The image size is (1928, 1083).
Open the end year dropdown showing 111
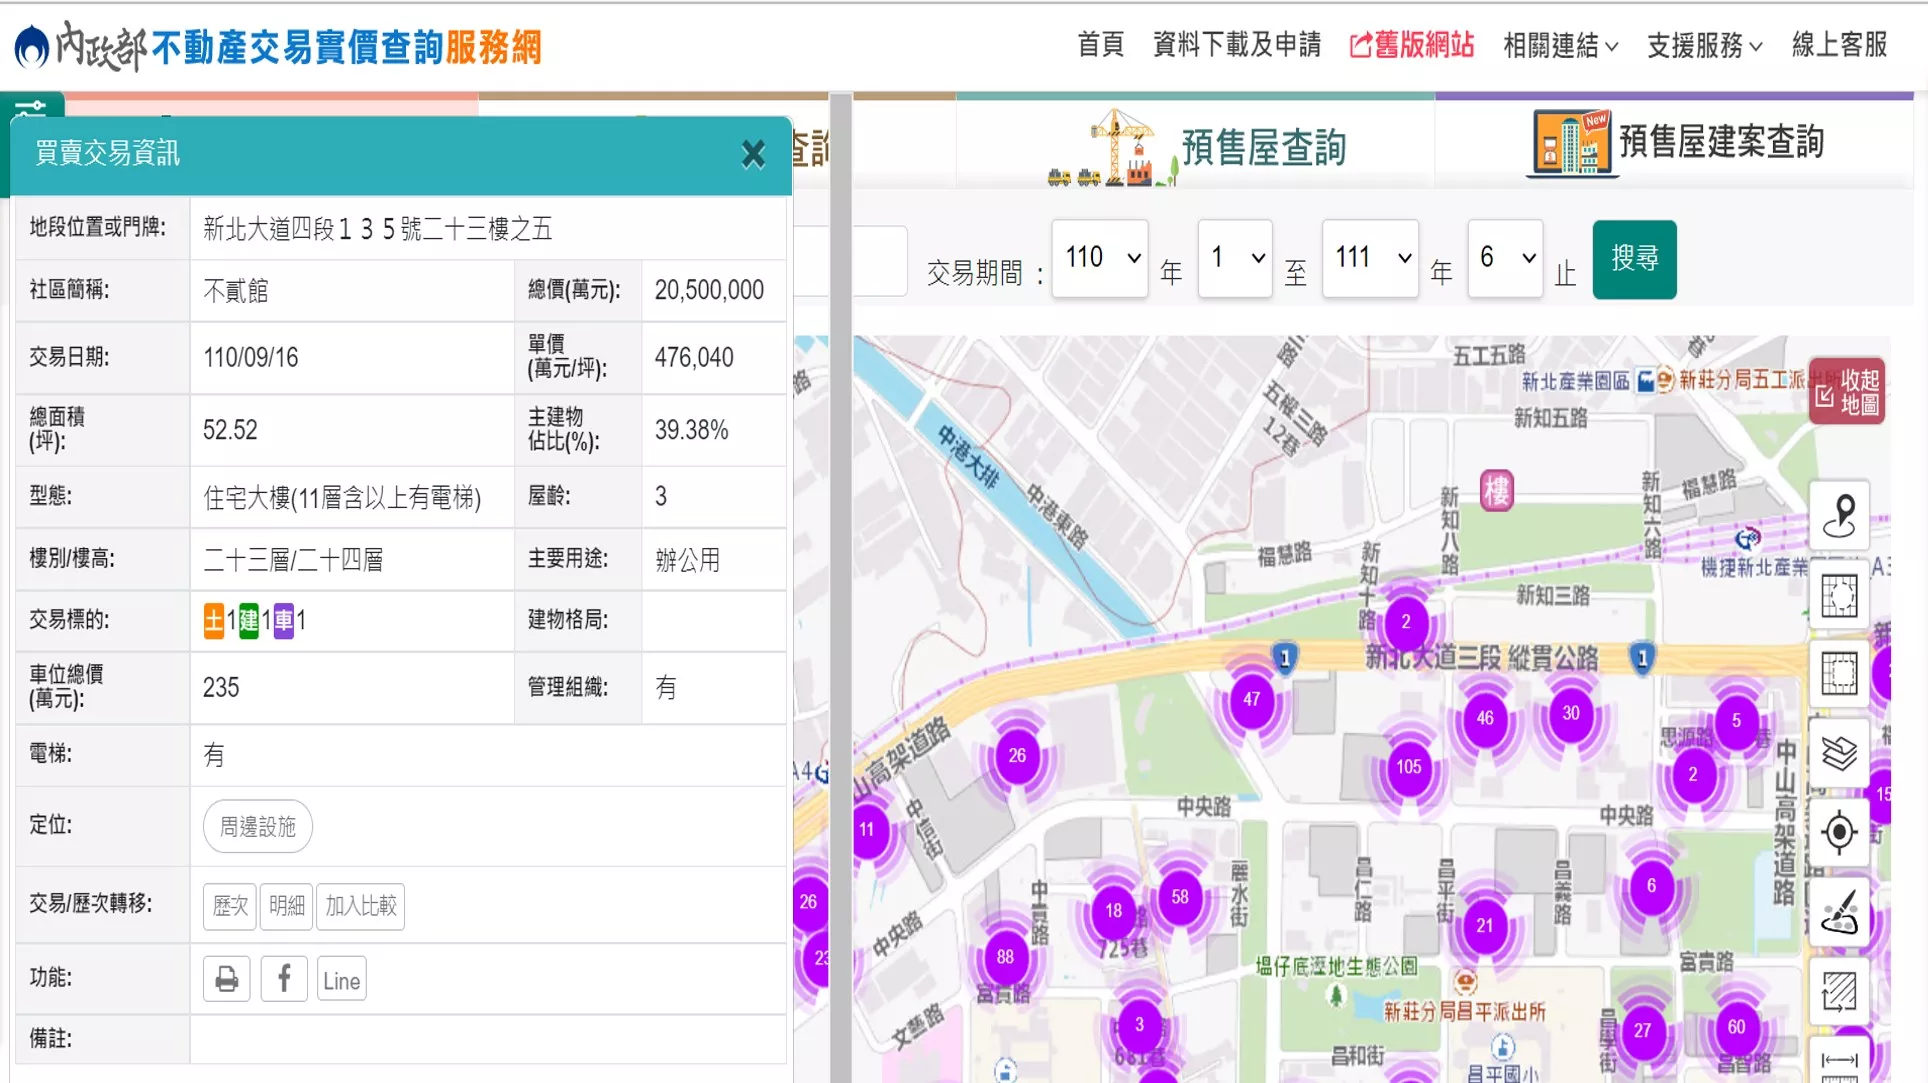click(1370, 259)
